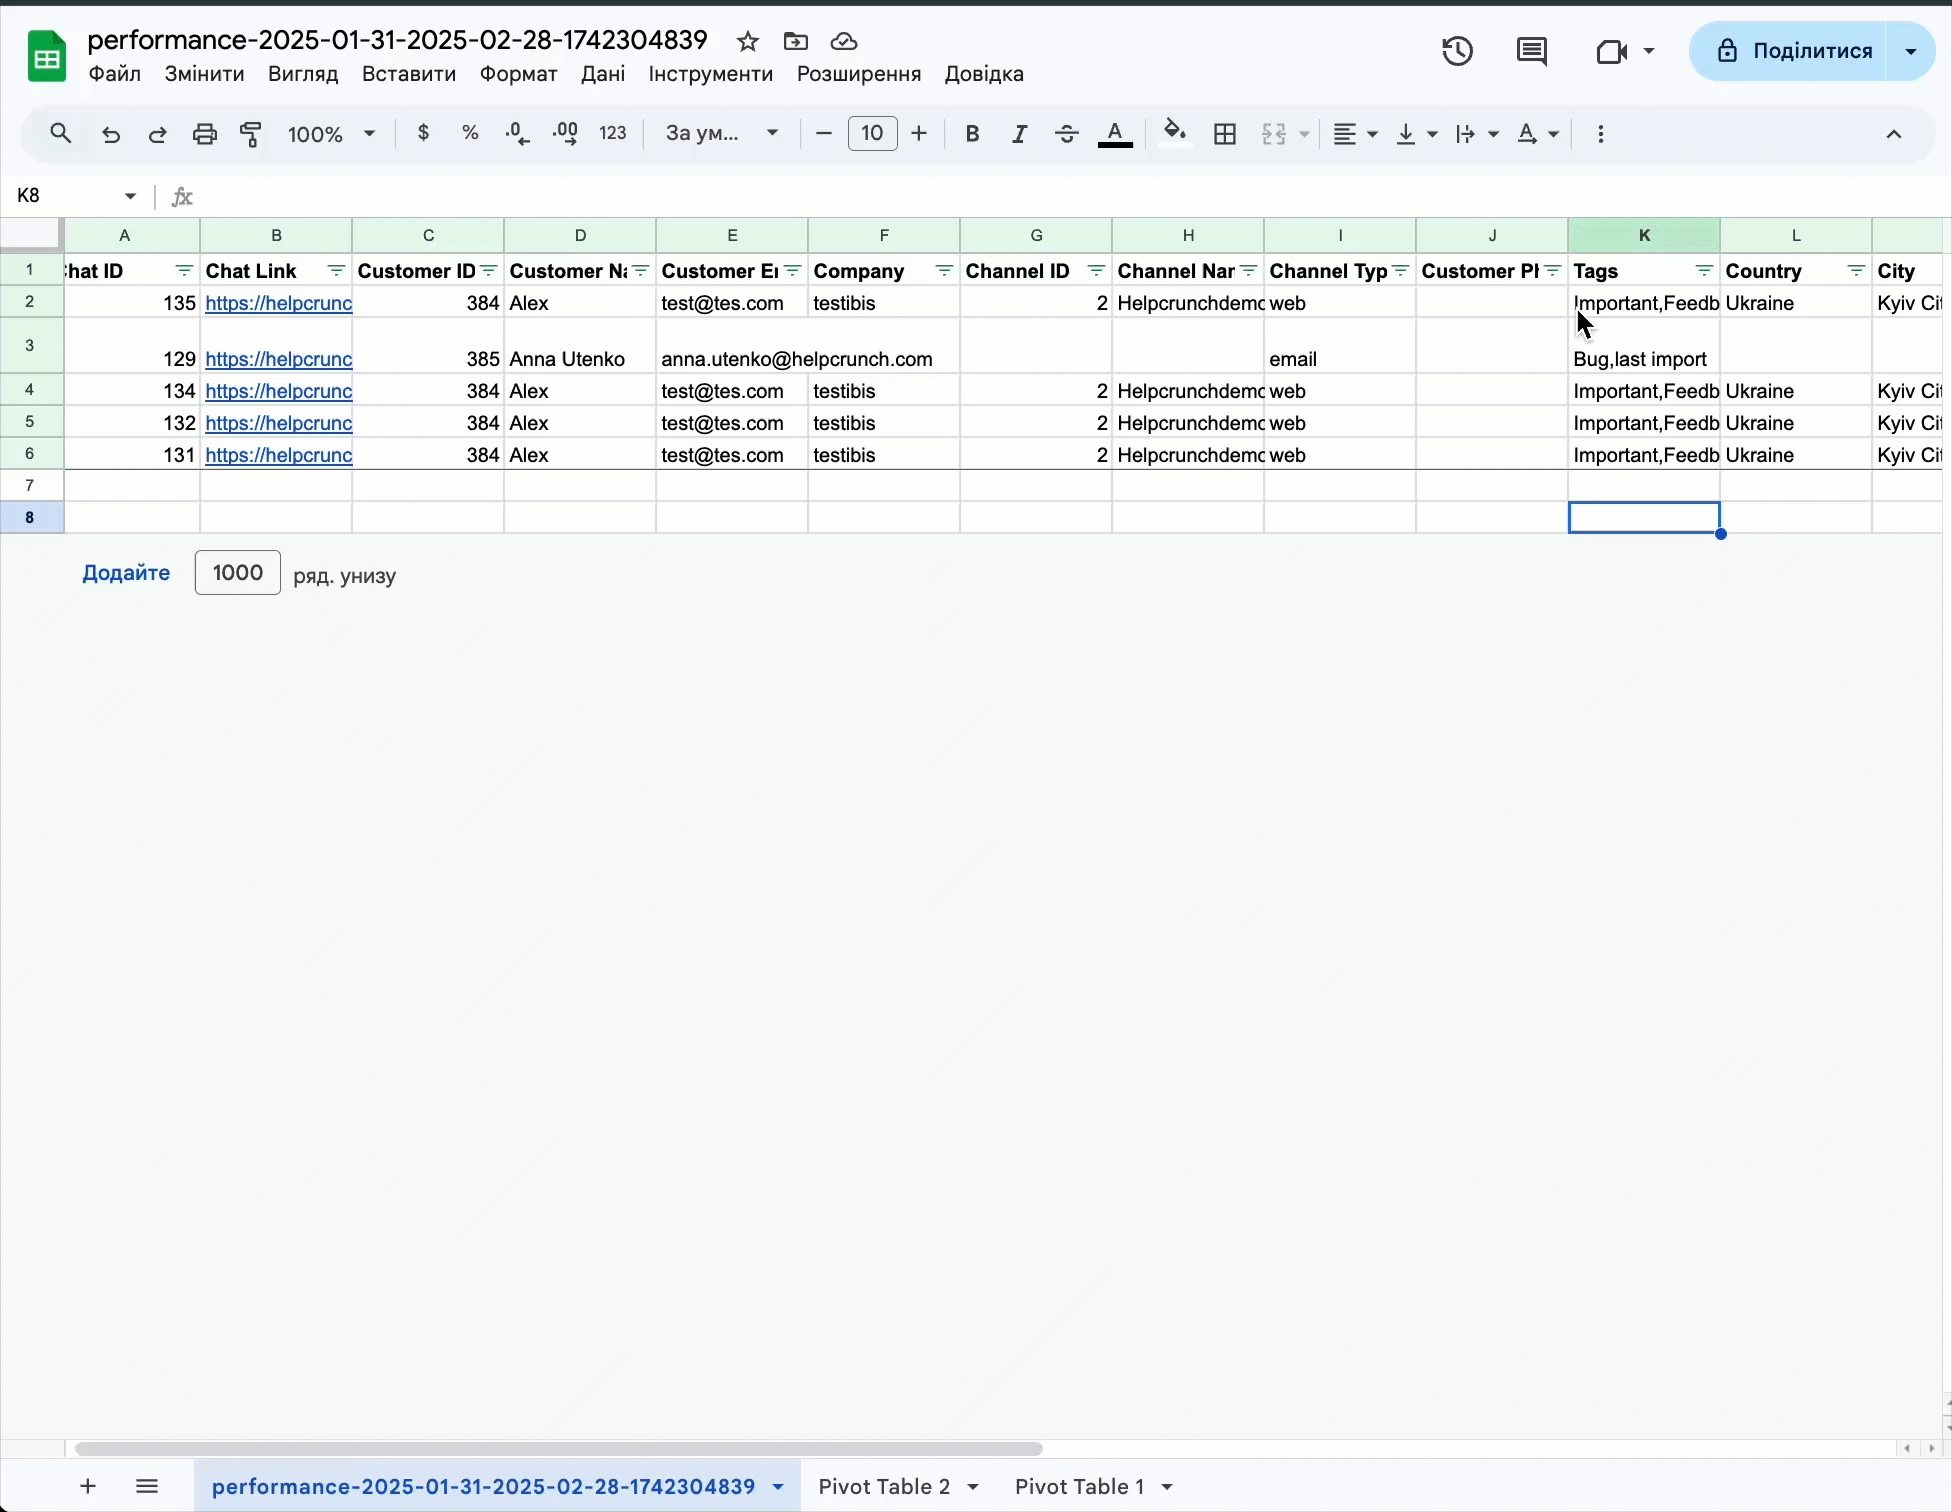The height and width of the screenshot is (1512, 1952).
Task: Click the 1000 rows input field
Action: pos(238,573)
